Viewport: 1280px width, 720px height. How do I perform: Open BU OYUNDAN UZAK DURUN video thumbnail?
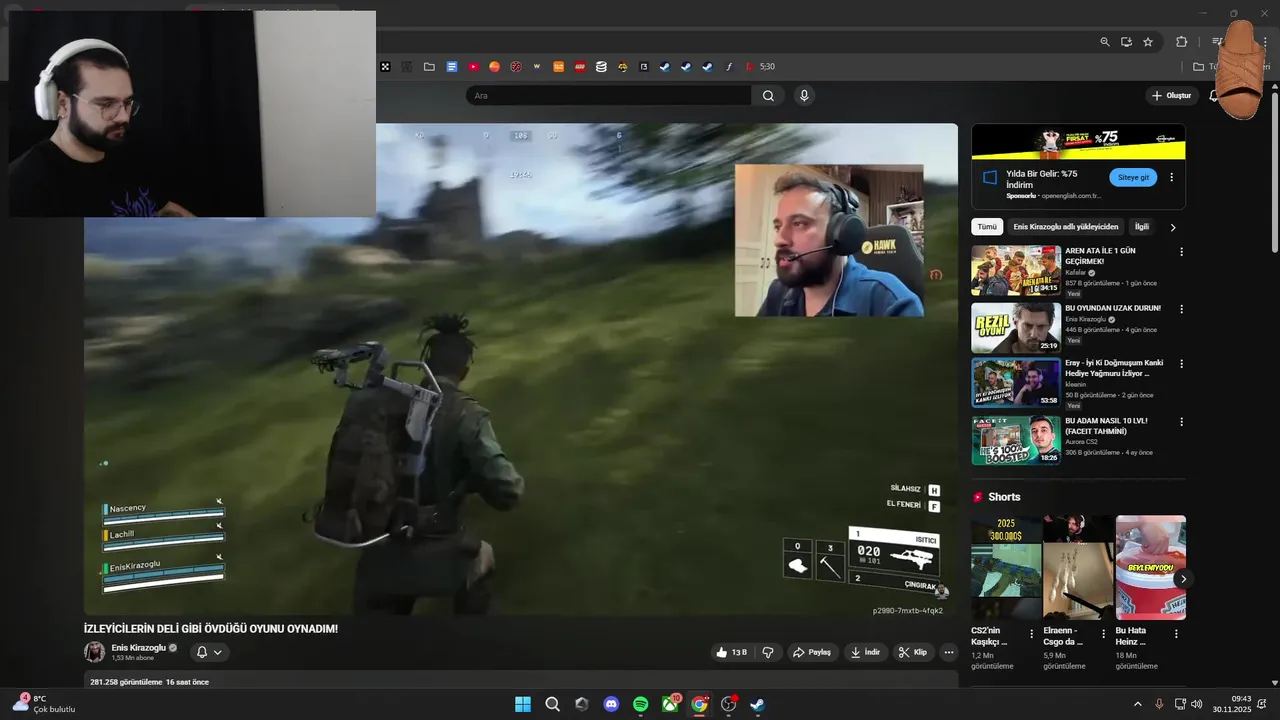tap(1016, 327)
